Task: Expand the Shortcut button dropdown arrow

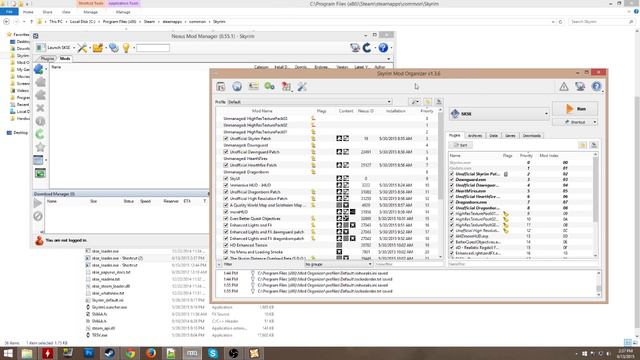Action: [x=595, y=122]
